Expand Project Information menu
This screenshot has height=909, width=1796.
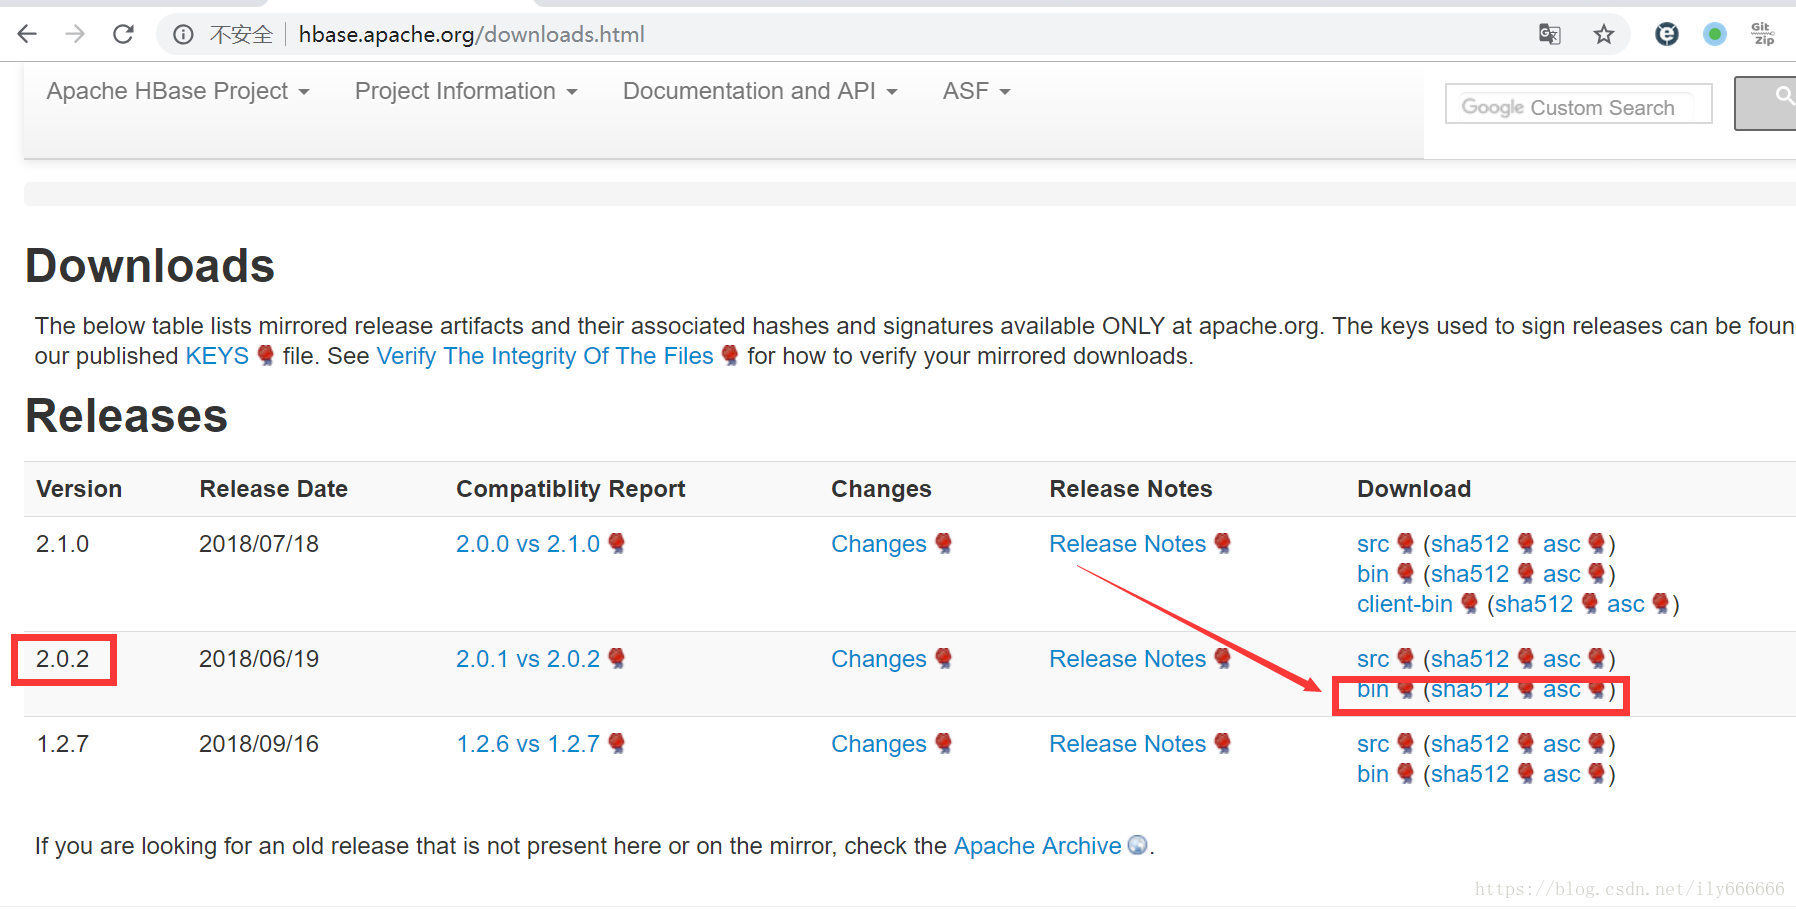point(467,91)
